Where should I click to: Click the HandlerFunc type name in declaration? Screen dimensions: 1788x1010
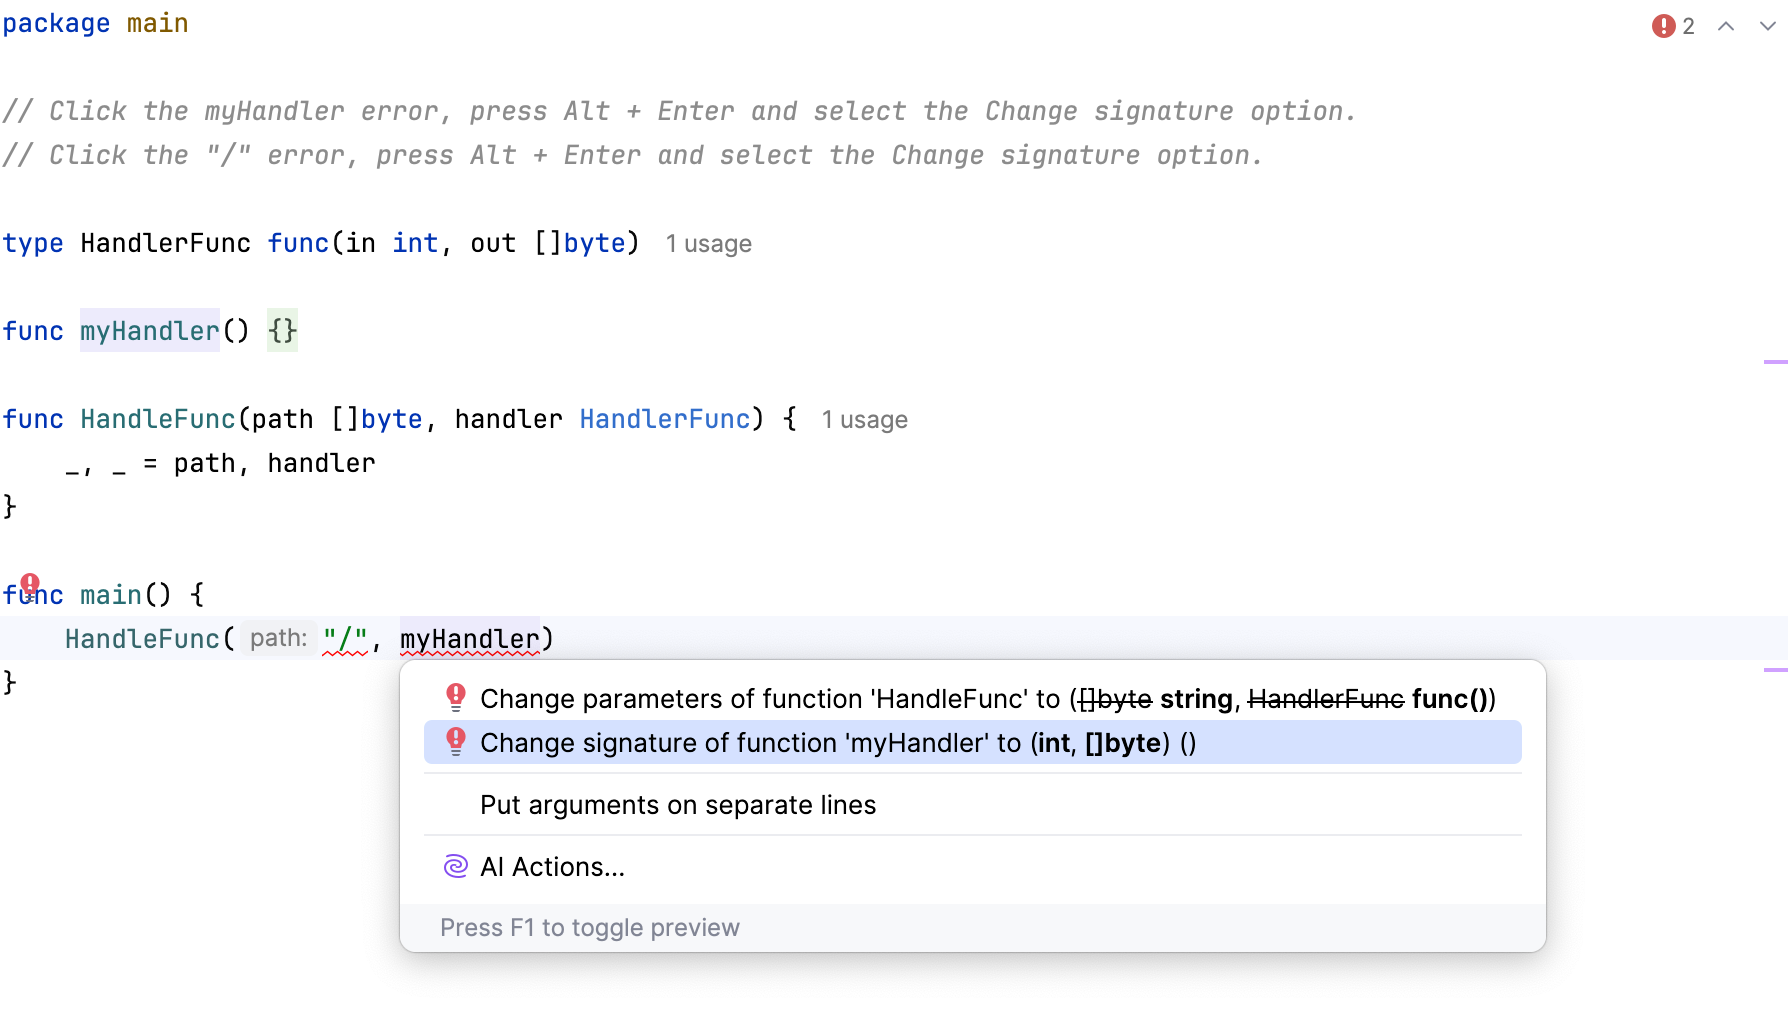pos(166,243)
